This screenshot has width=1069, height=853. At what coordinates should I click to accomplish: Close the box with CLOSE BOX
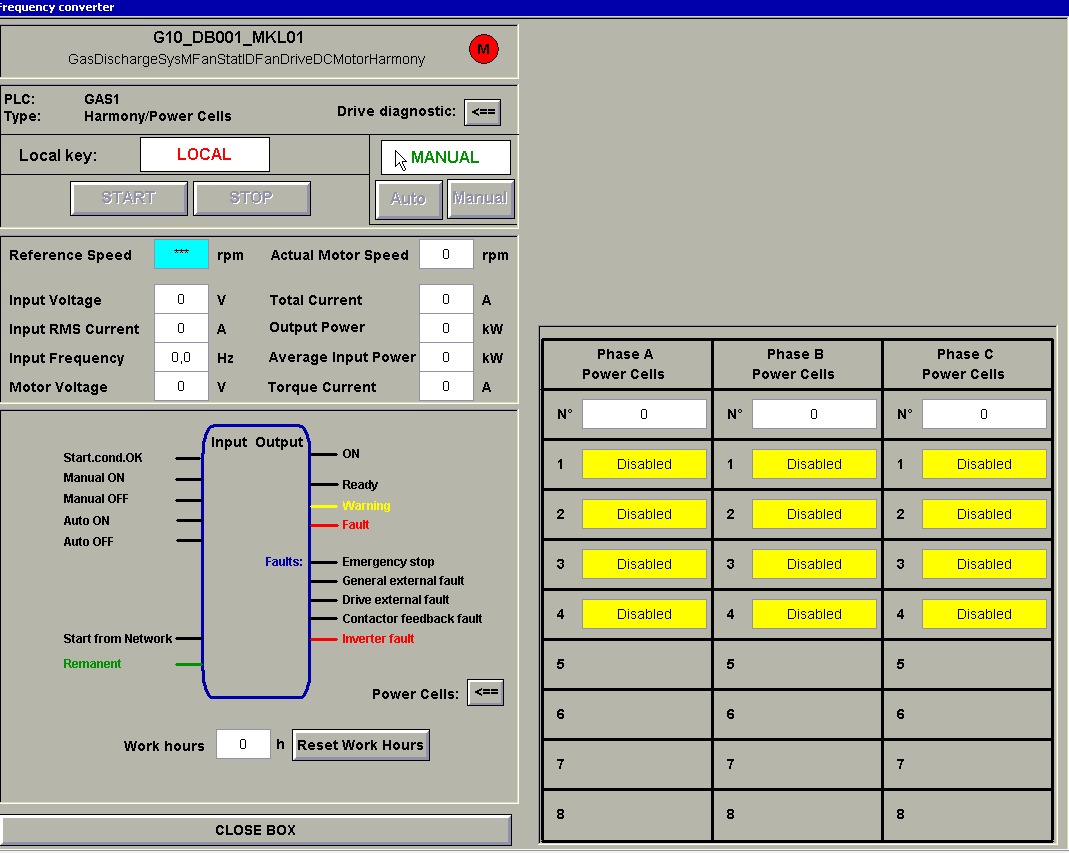256,830
